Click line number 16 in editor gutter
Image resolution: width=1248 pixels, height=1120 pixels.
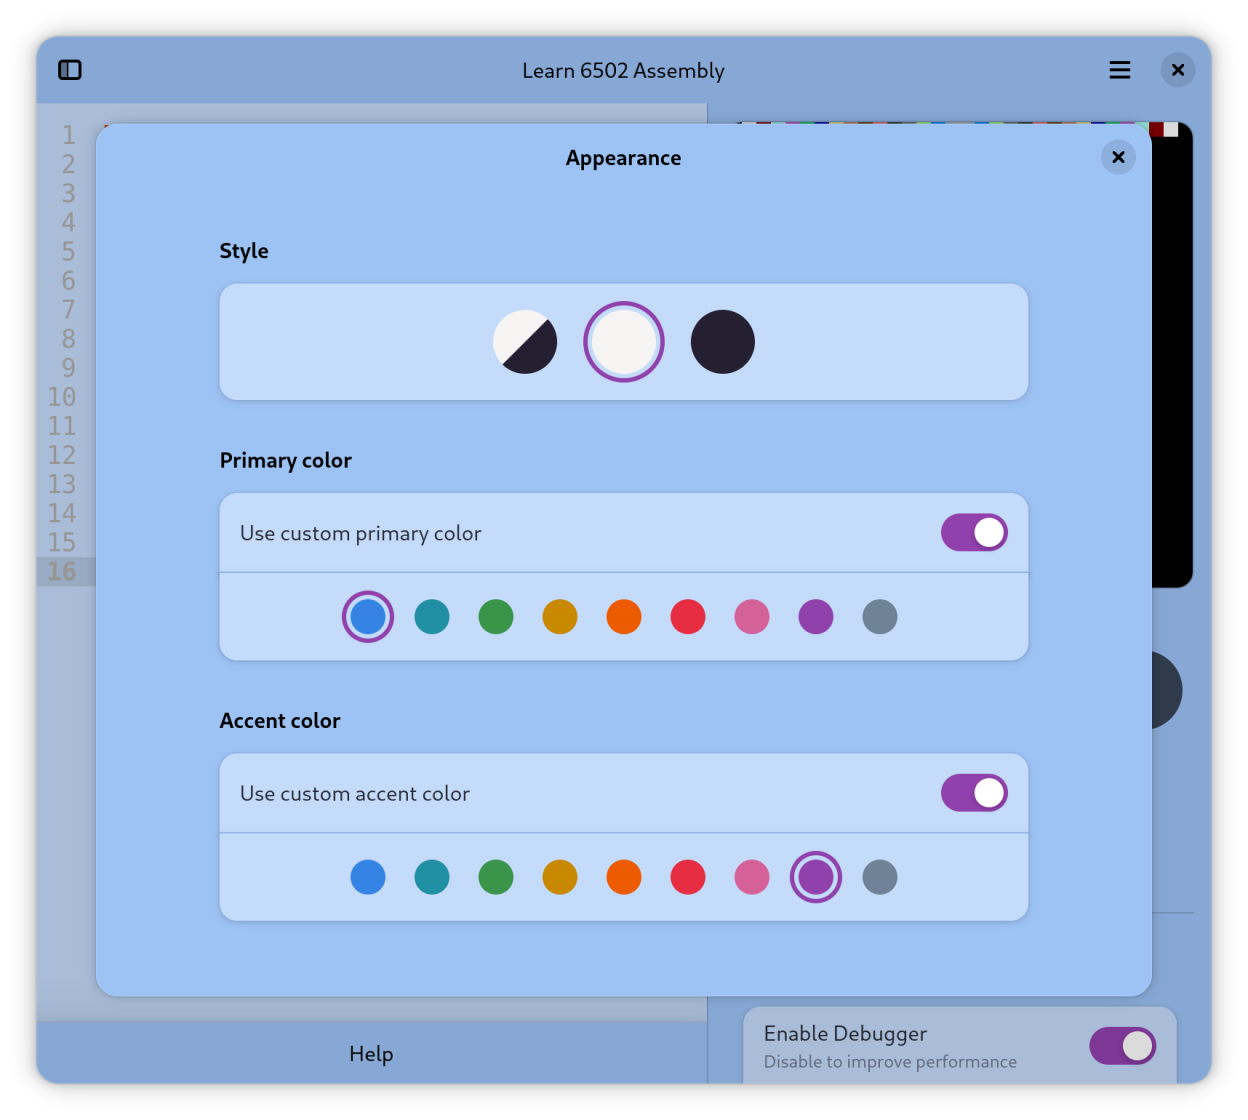tap(62, 571)
